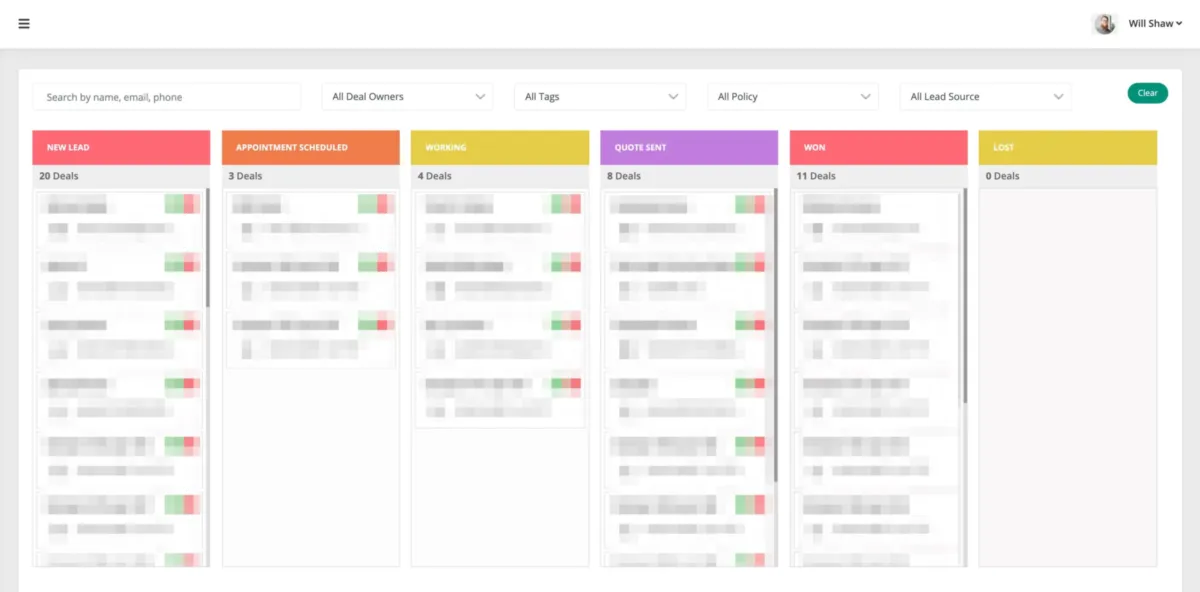Screen dimensions: 1200x592
Task: Select the Appointment Scheduled column header
Action: click(310, 147)
